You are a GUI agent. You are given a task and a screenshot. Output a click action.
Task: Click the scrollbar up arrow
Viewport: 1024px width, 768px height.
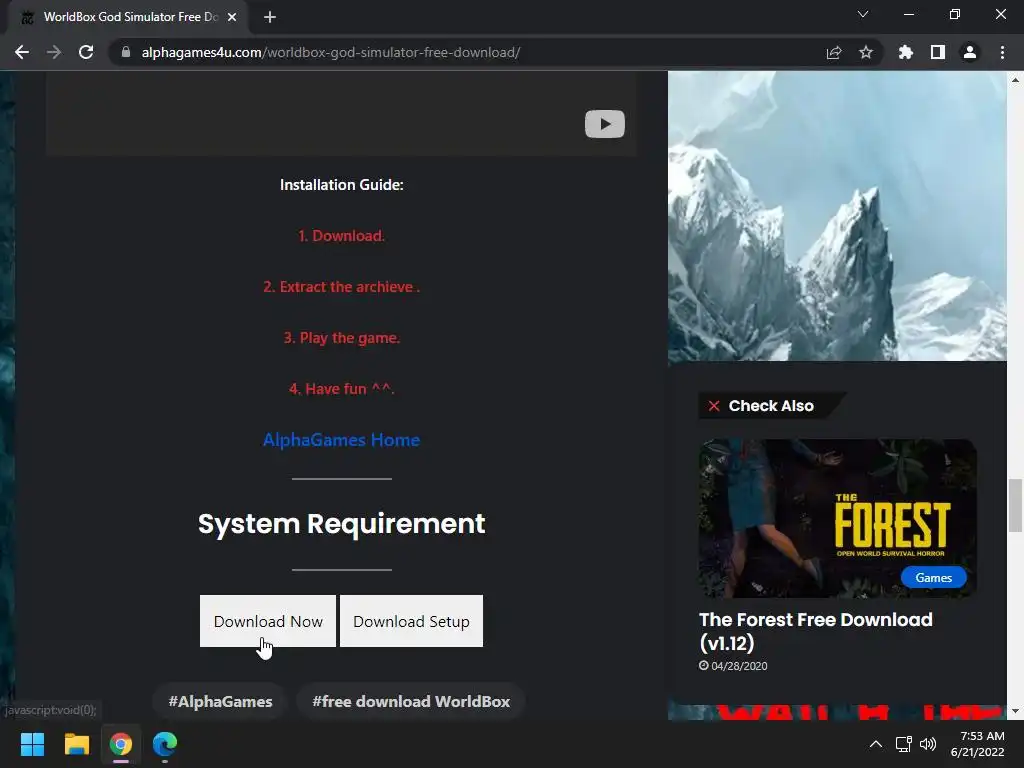(1015, 80)
